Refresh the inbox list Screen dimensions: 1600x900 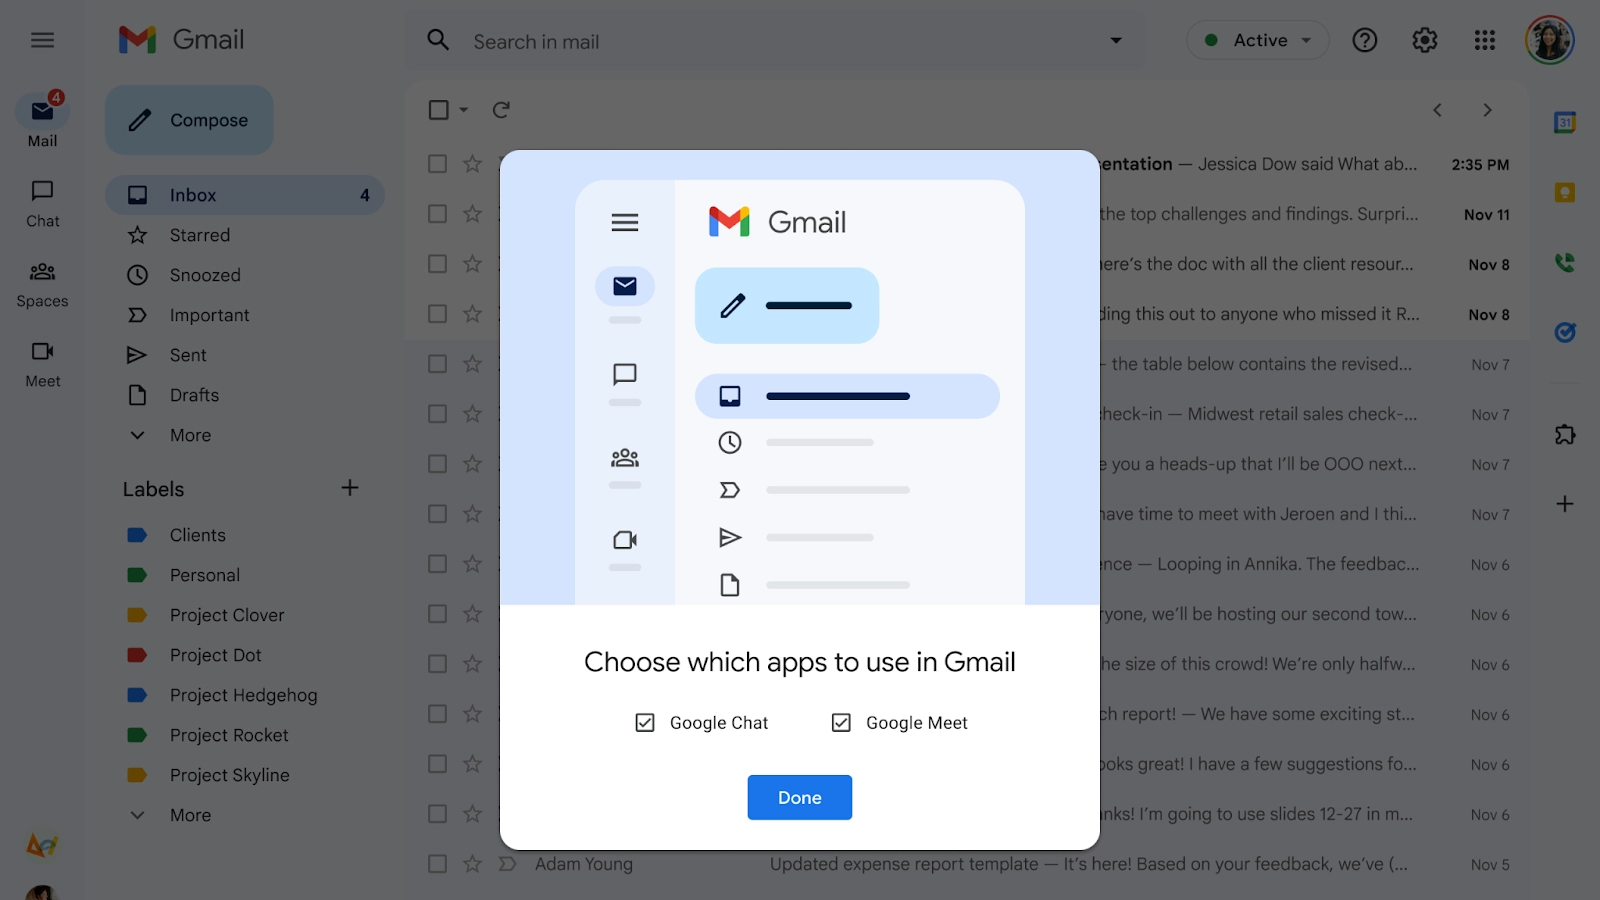click(x=501, y=110)
